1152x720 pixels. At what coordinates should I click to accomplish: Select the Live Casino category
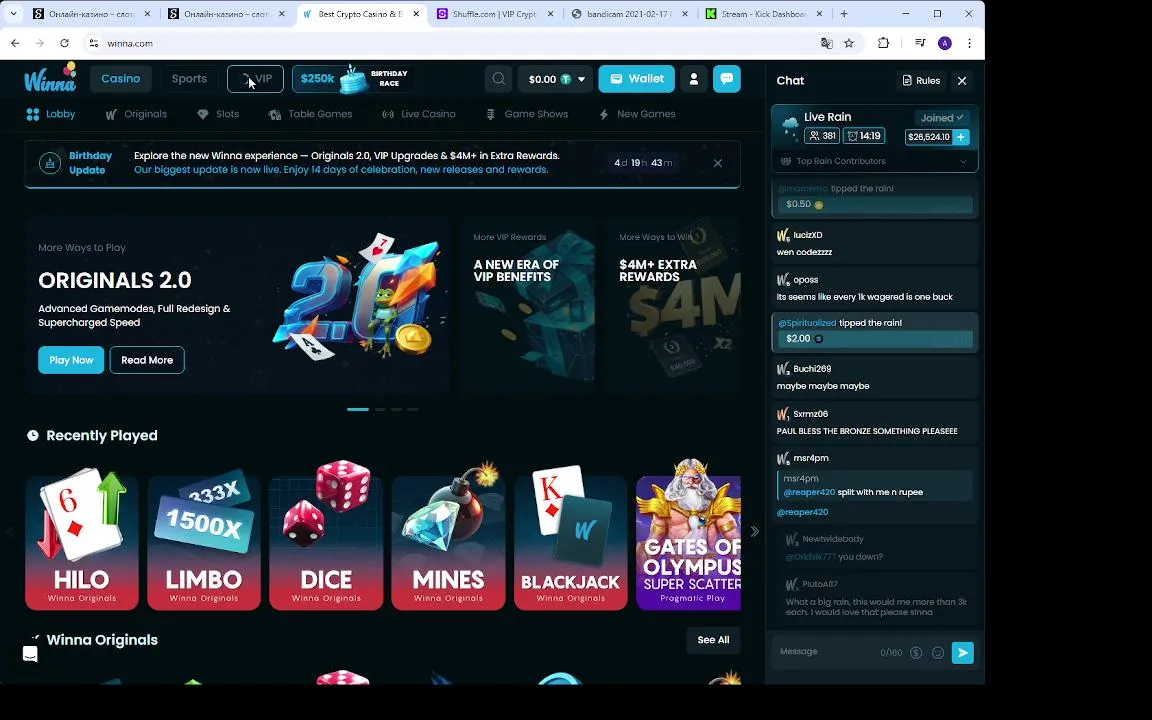tap(419, 114)
